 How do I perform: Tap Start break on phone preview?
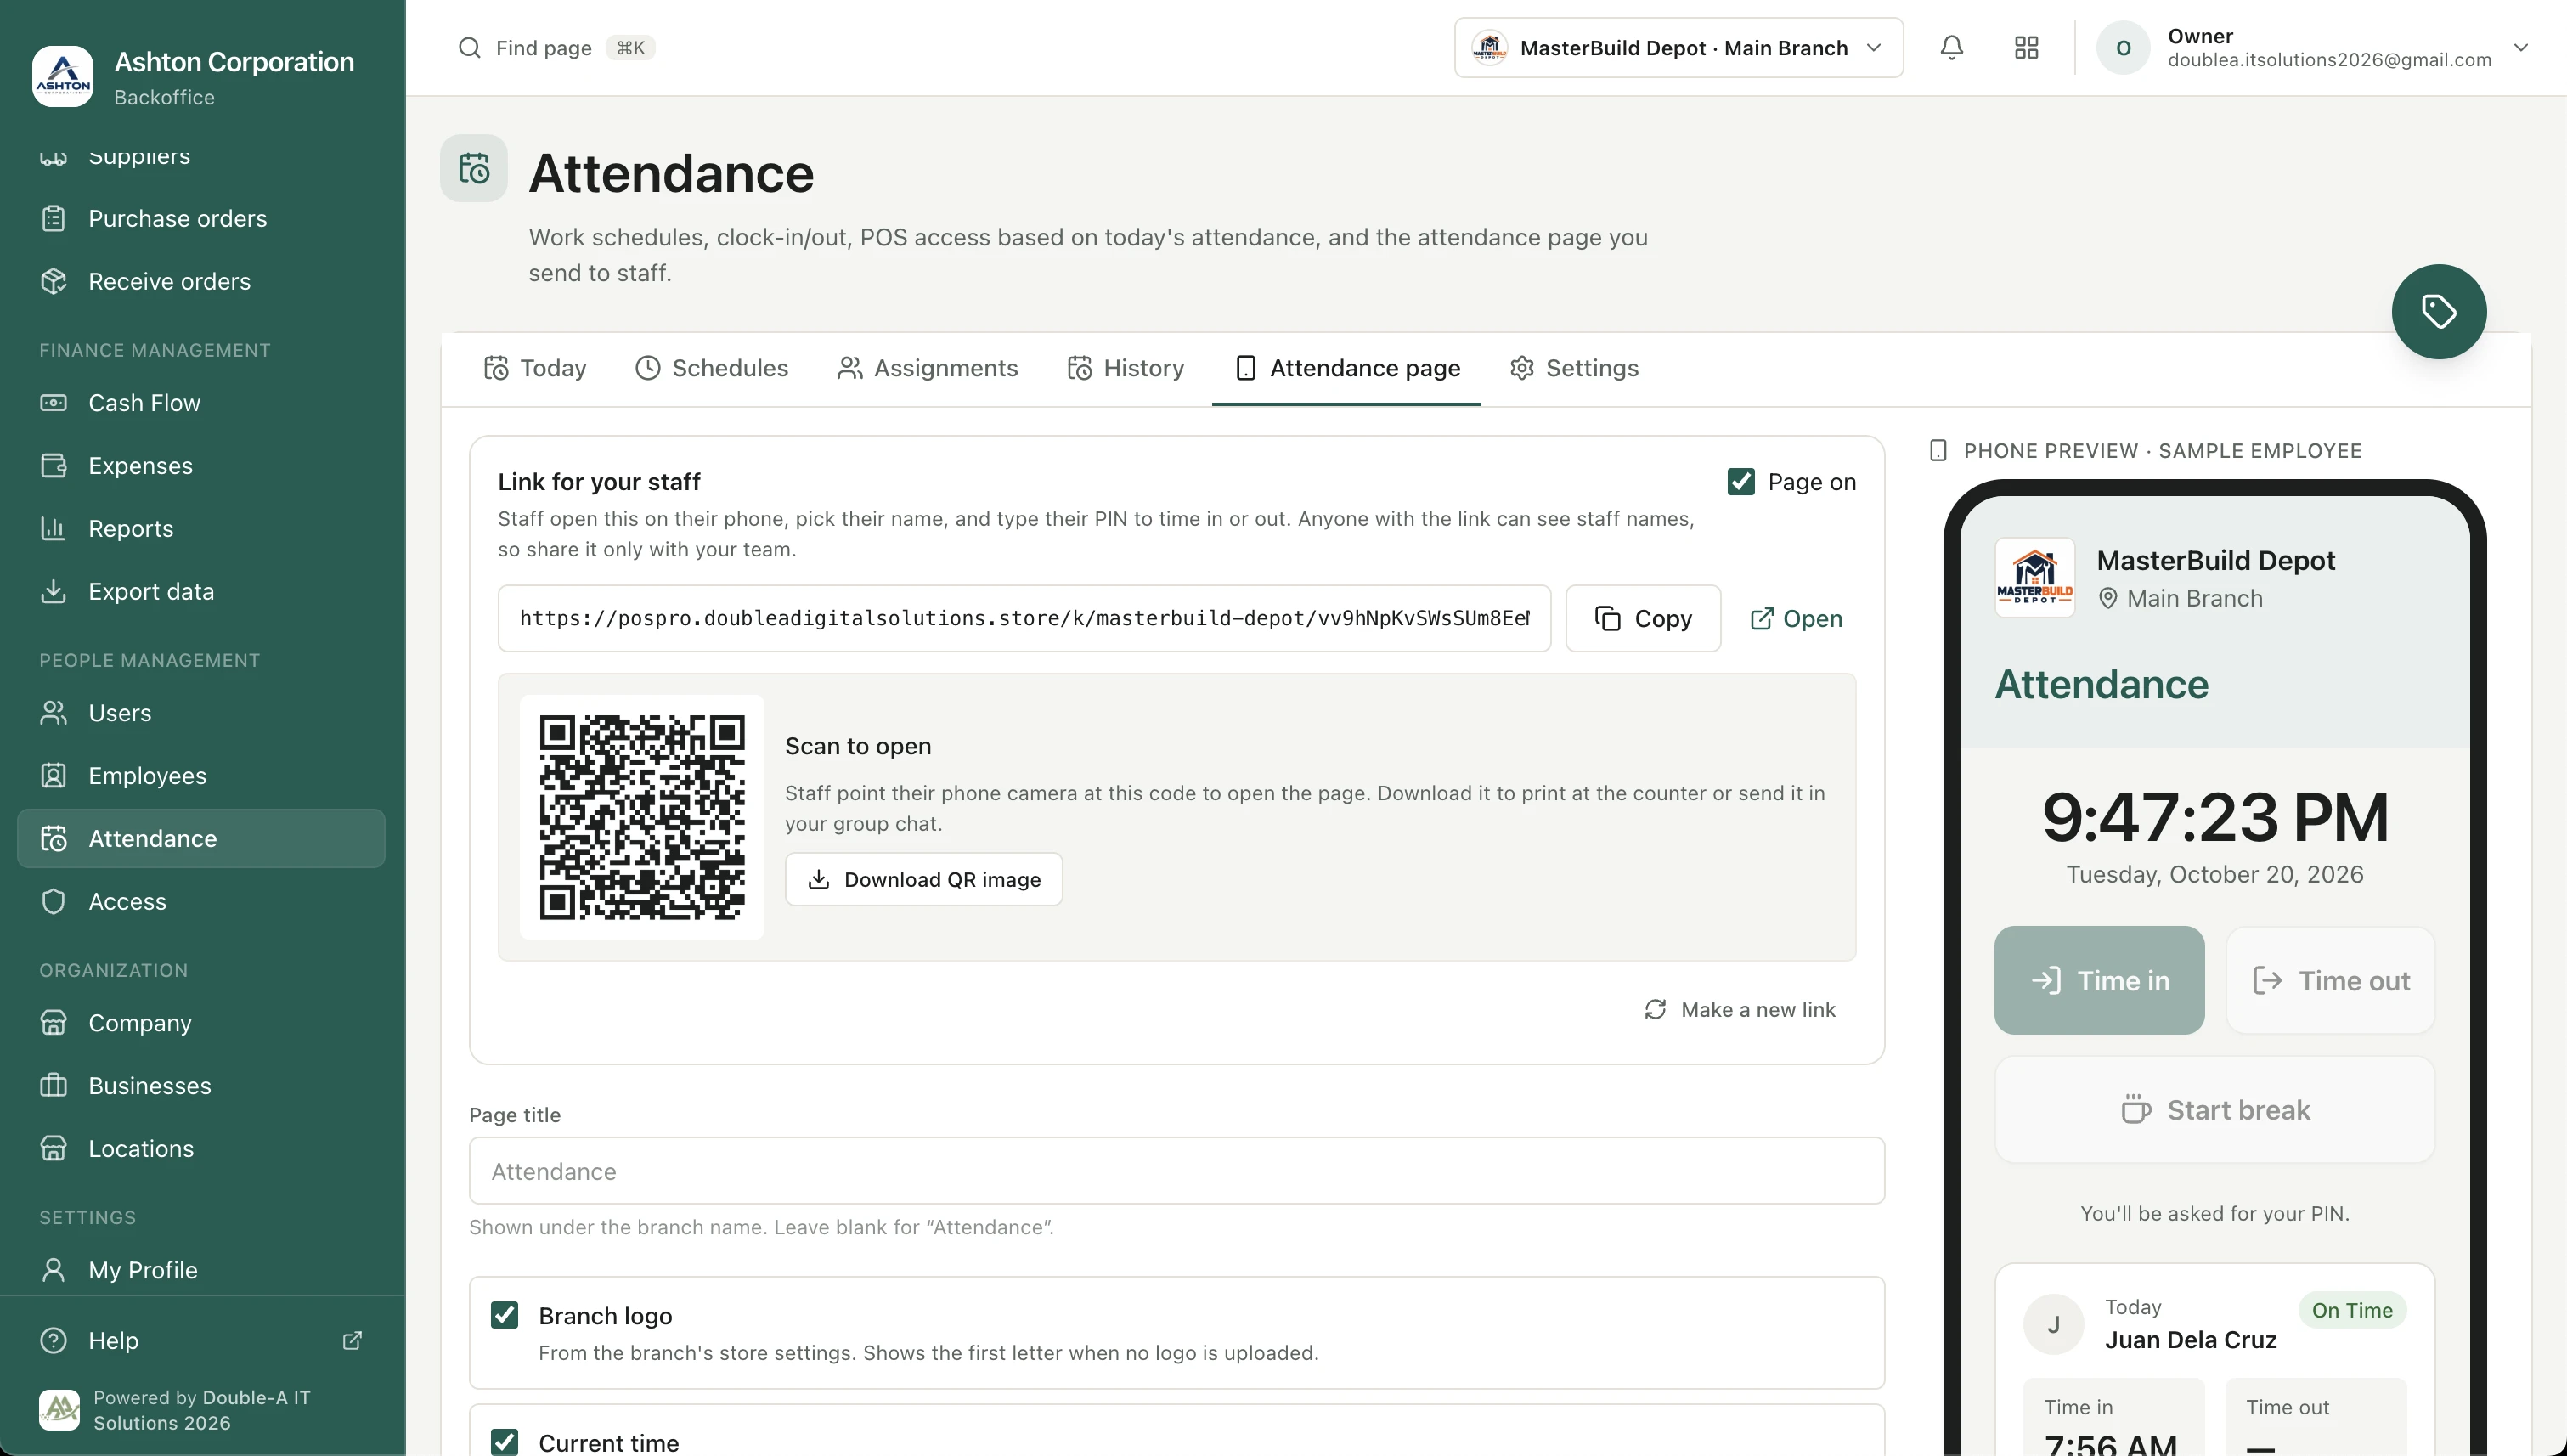click(x=2214, y=1110)
